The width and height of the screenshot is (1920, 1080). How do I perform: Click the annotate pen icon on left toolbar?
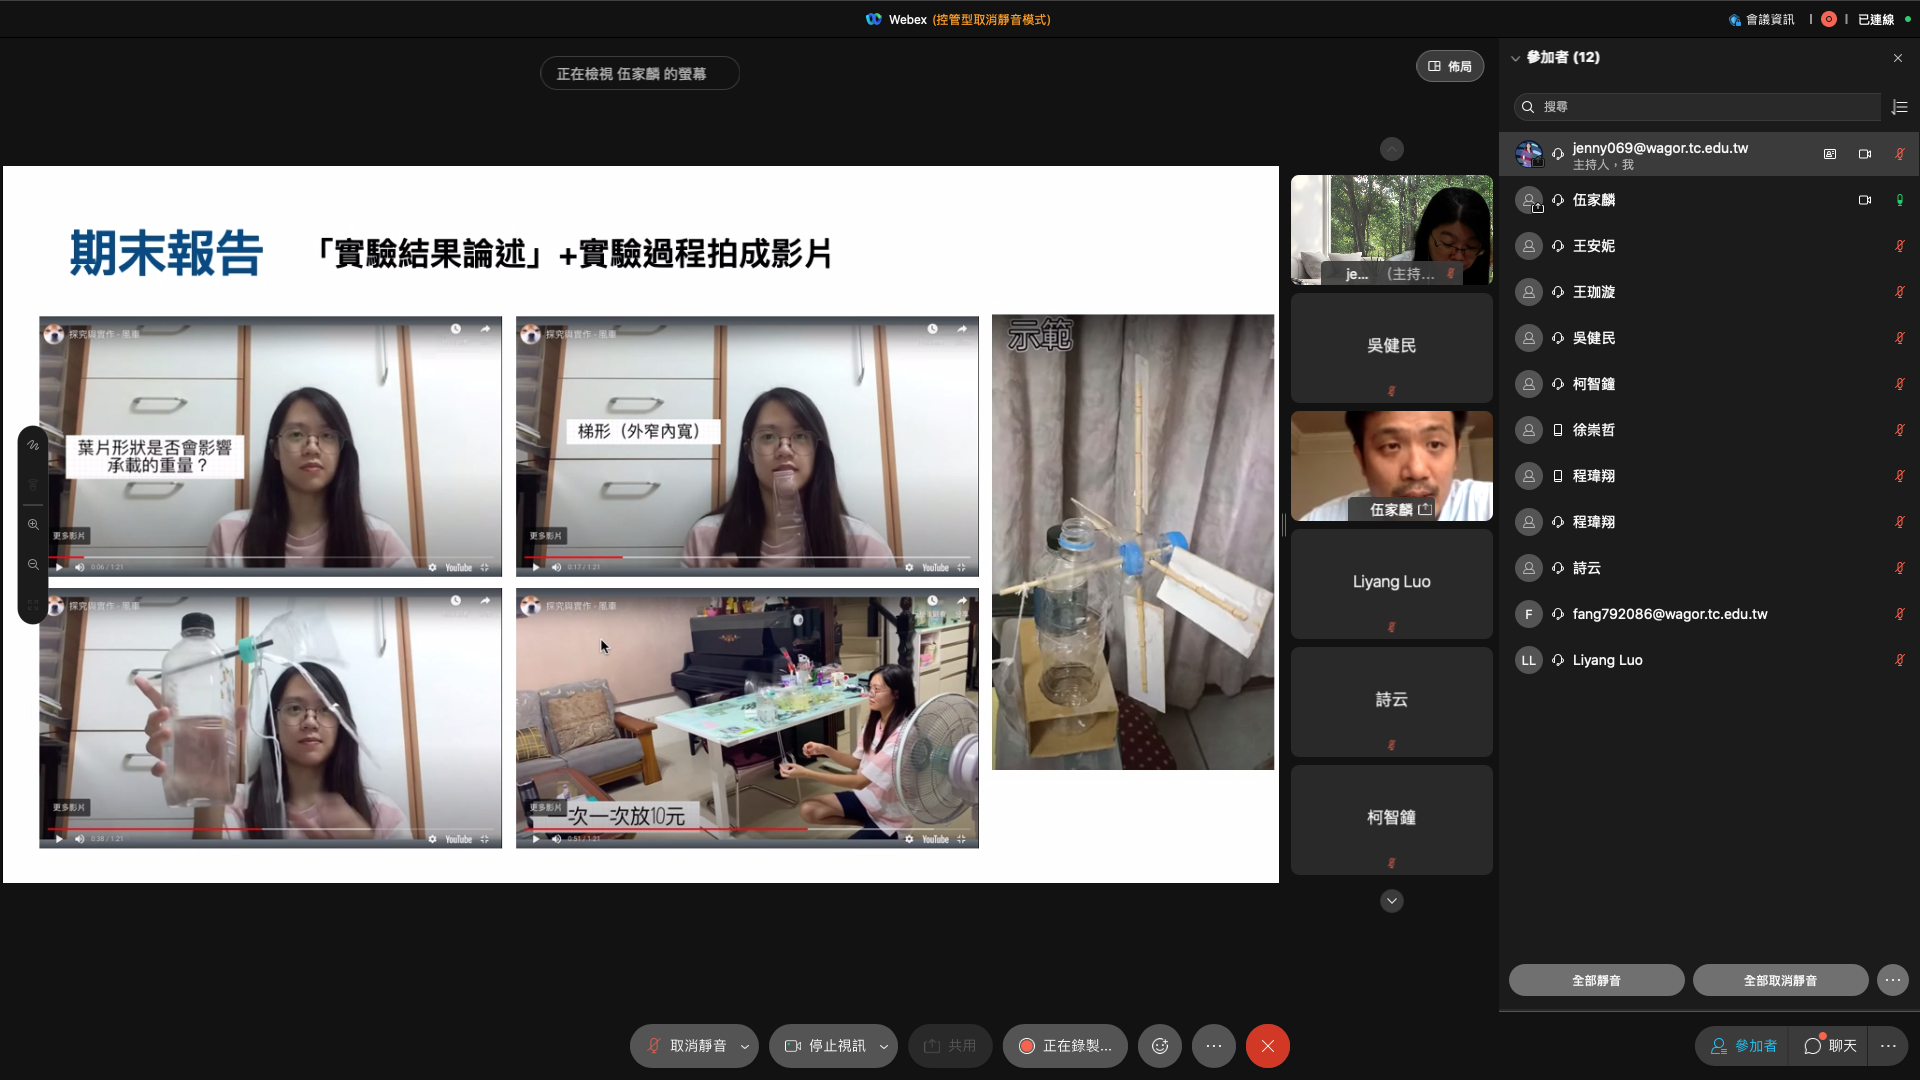point(33,445)
